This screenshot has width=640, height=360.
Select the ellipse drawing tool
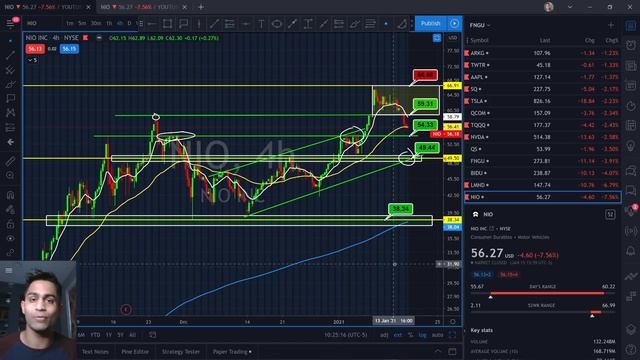point(277,24)
